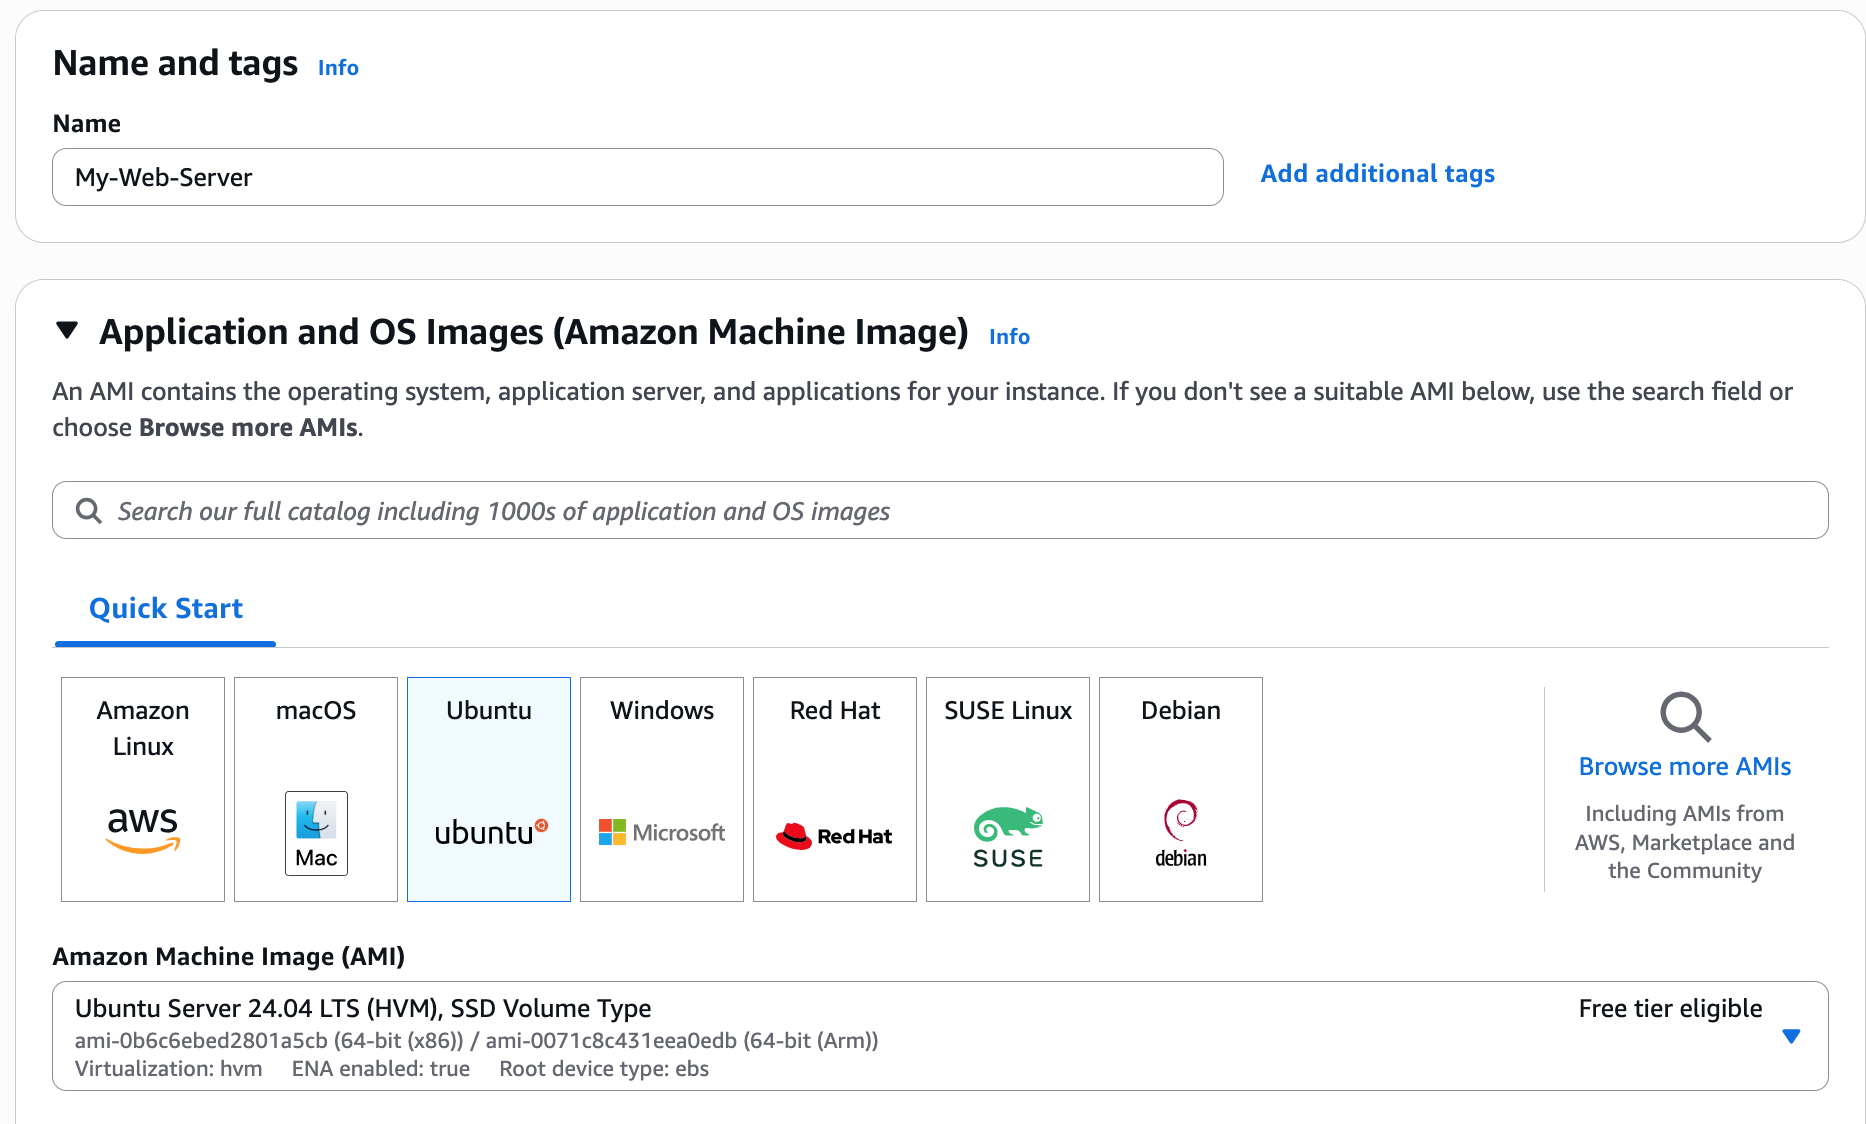
Task: Collapse the Application and OS Images section
Action: coord(67,330)
